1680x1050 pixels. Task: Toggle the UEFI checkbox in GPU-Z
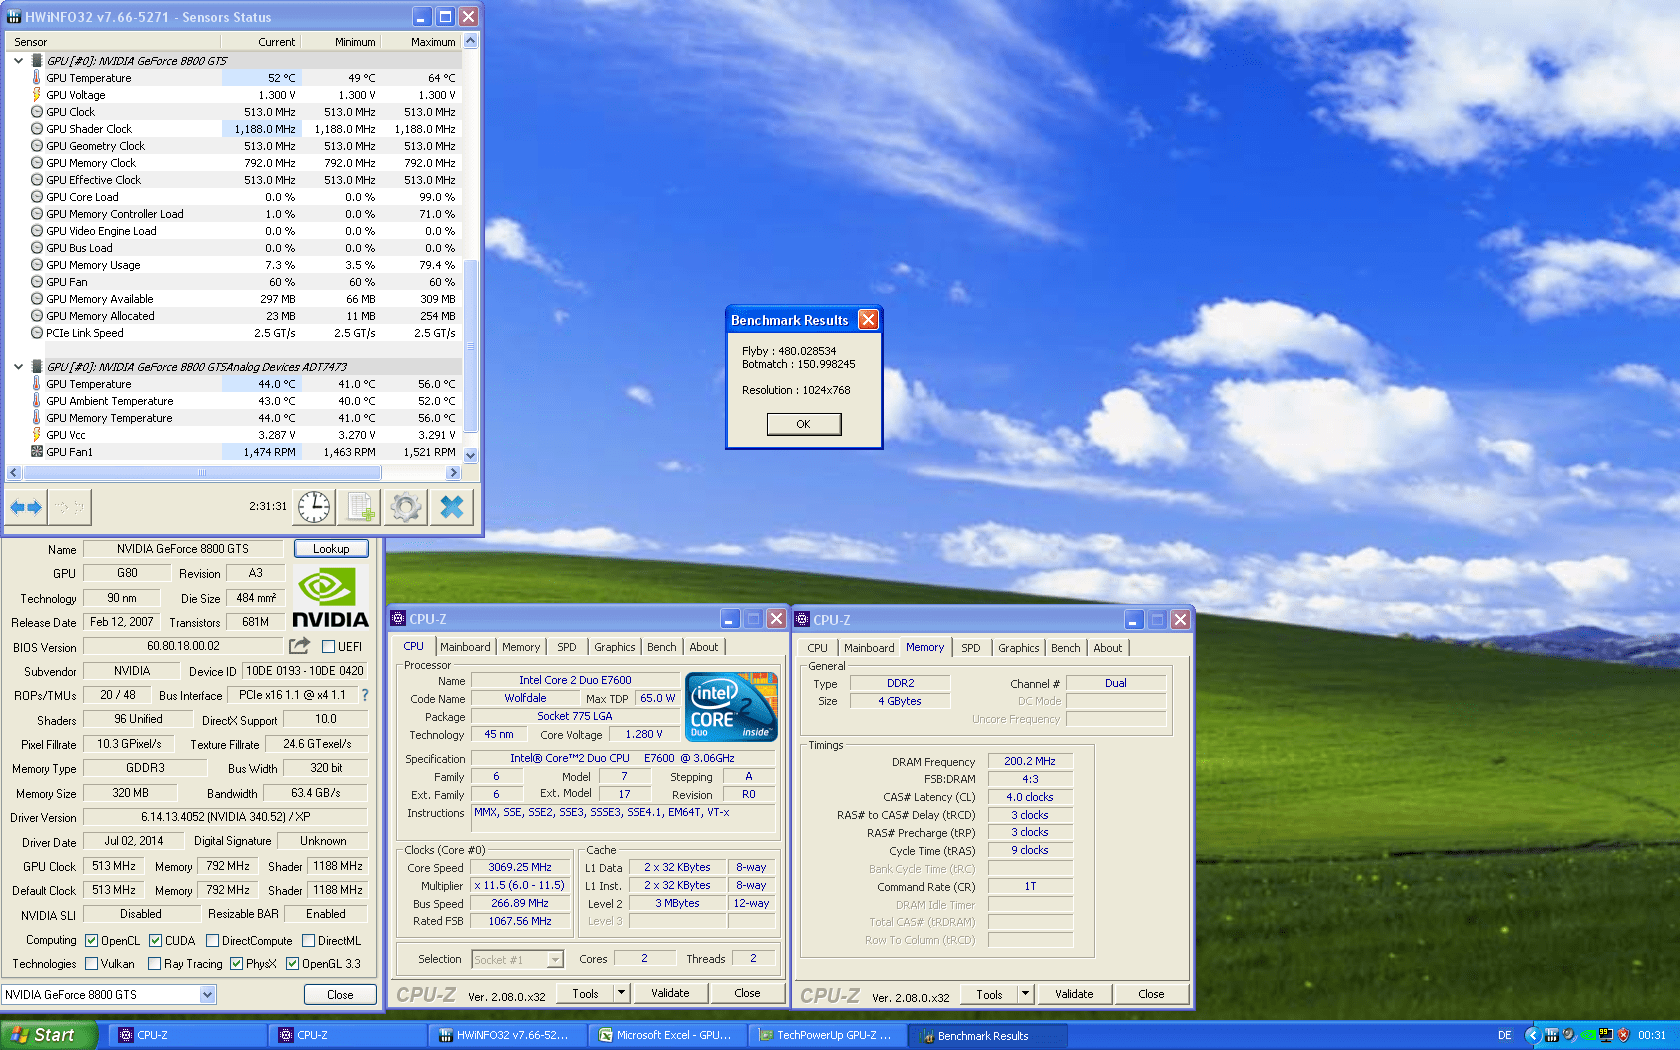tap(328, 647)
